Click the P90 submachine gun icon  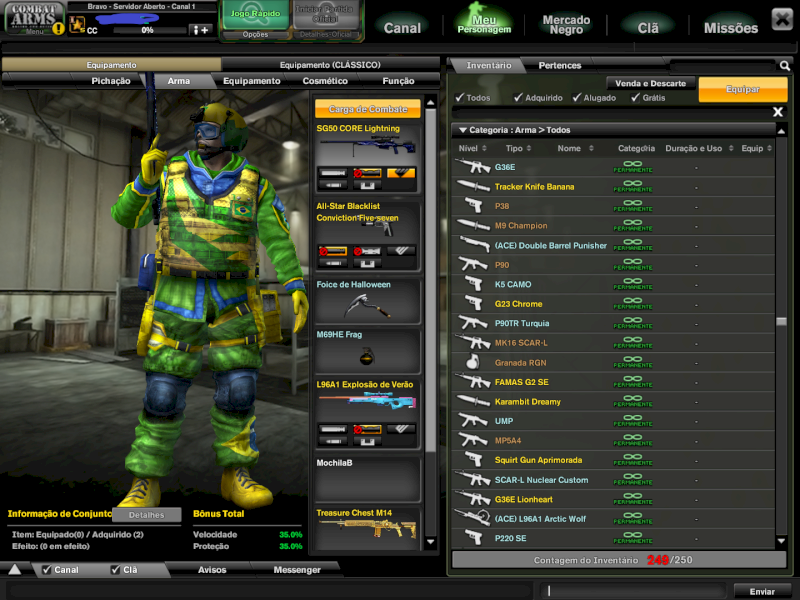(473, 264)
